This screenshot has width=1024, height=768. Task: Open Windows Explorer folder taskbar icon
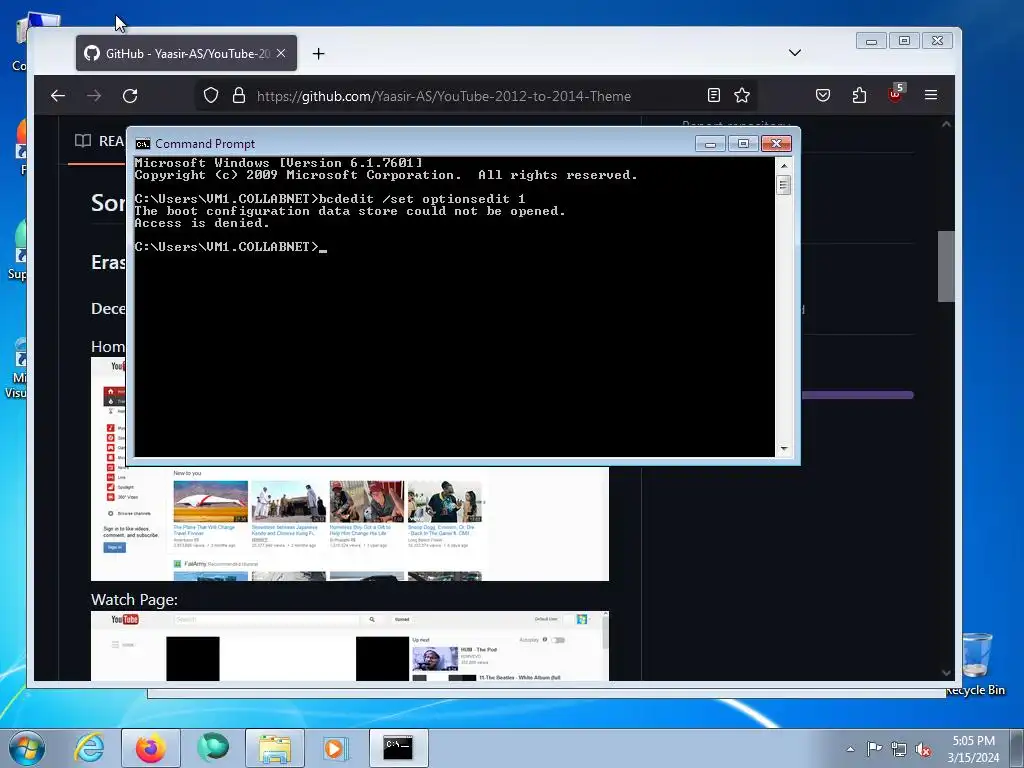pyautogui.click(x=275, y=748)
